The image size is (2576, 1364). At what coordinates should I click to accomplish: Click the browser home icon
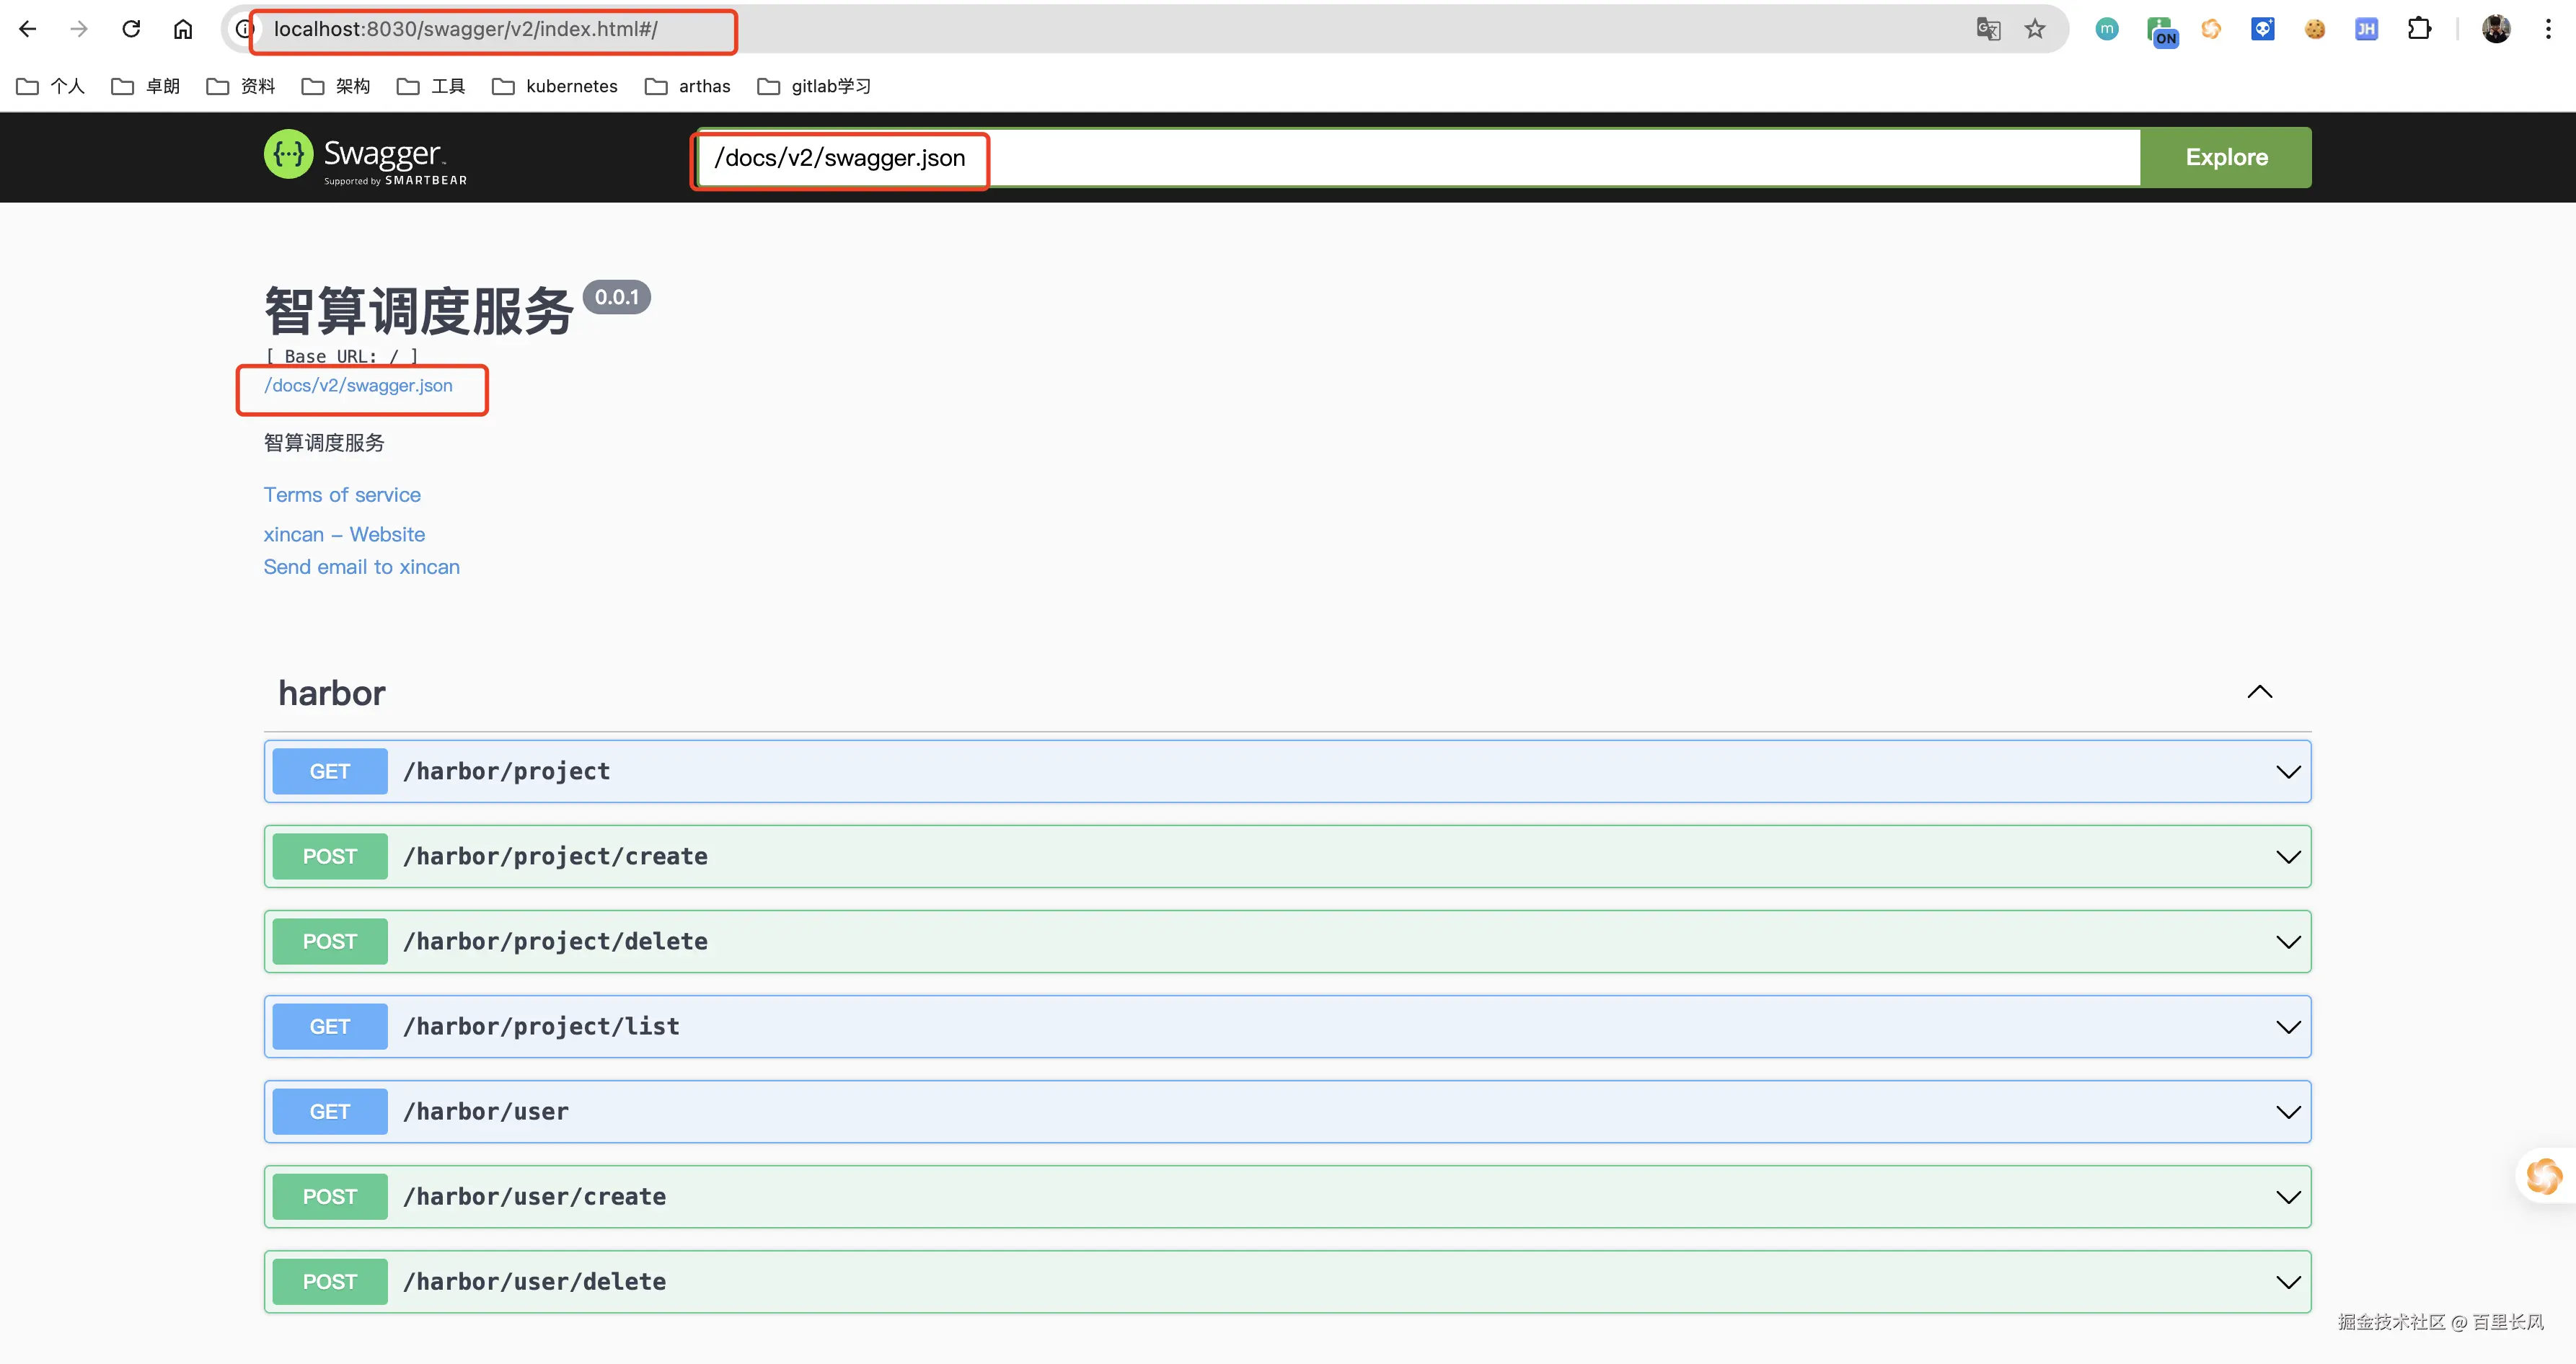(183, 29)
